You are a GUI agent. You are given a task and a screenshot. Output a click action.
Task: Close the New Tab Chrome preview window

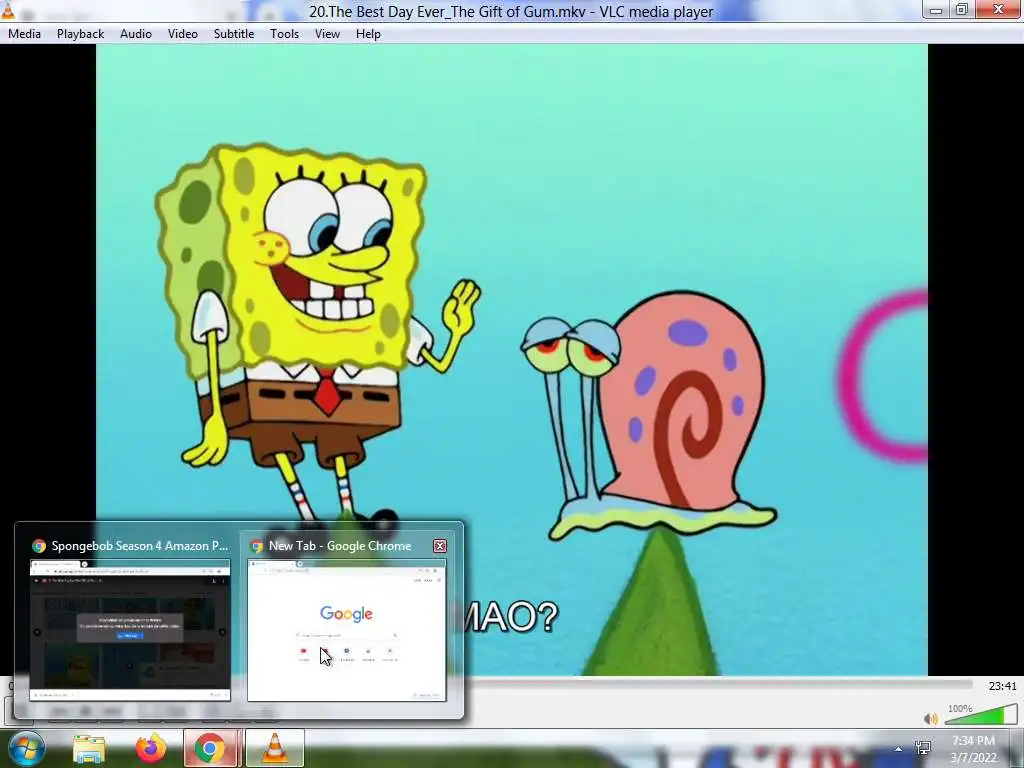(x=440, y=546)
